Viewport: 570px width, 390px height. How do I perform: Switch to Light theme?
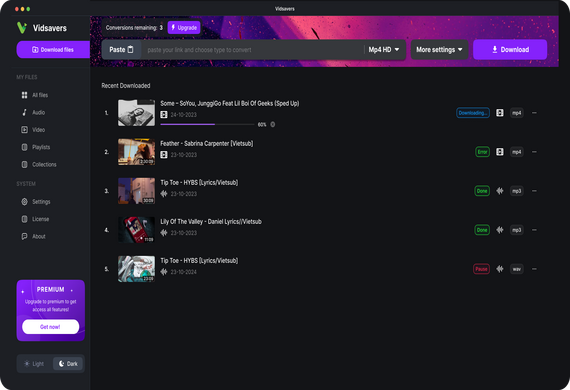coord(34,363)
